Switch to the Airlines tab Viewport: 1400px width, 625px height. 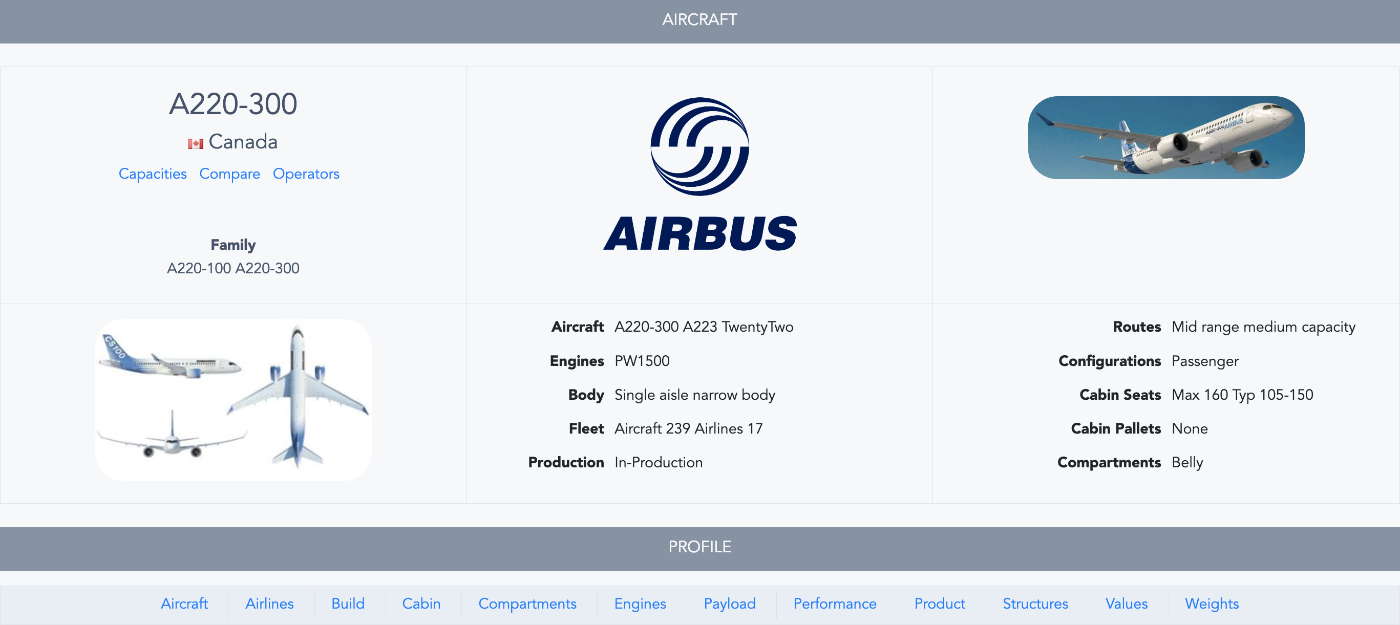(269, 604)
